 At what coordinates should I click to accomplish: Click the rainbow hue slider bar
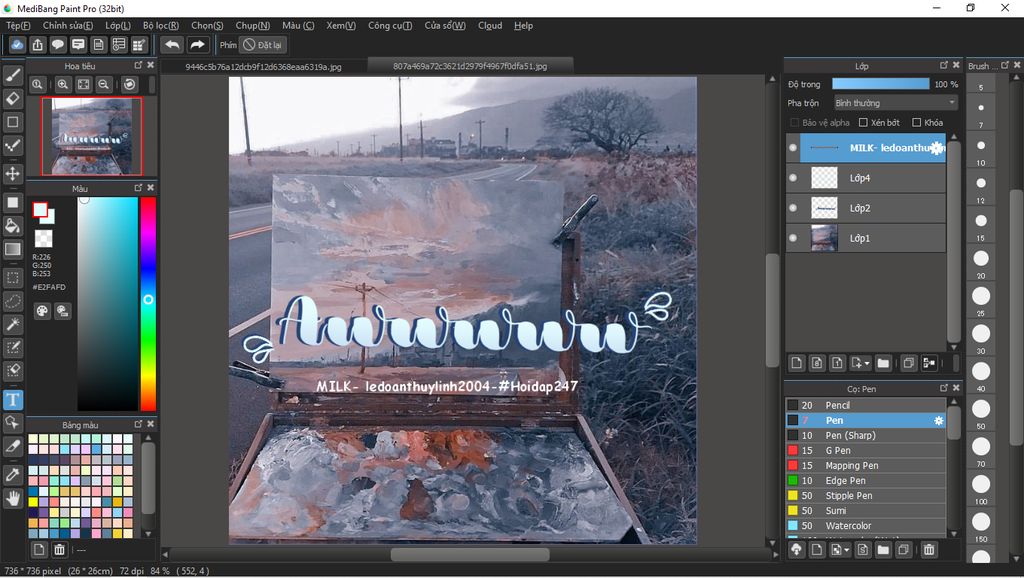148,304
